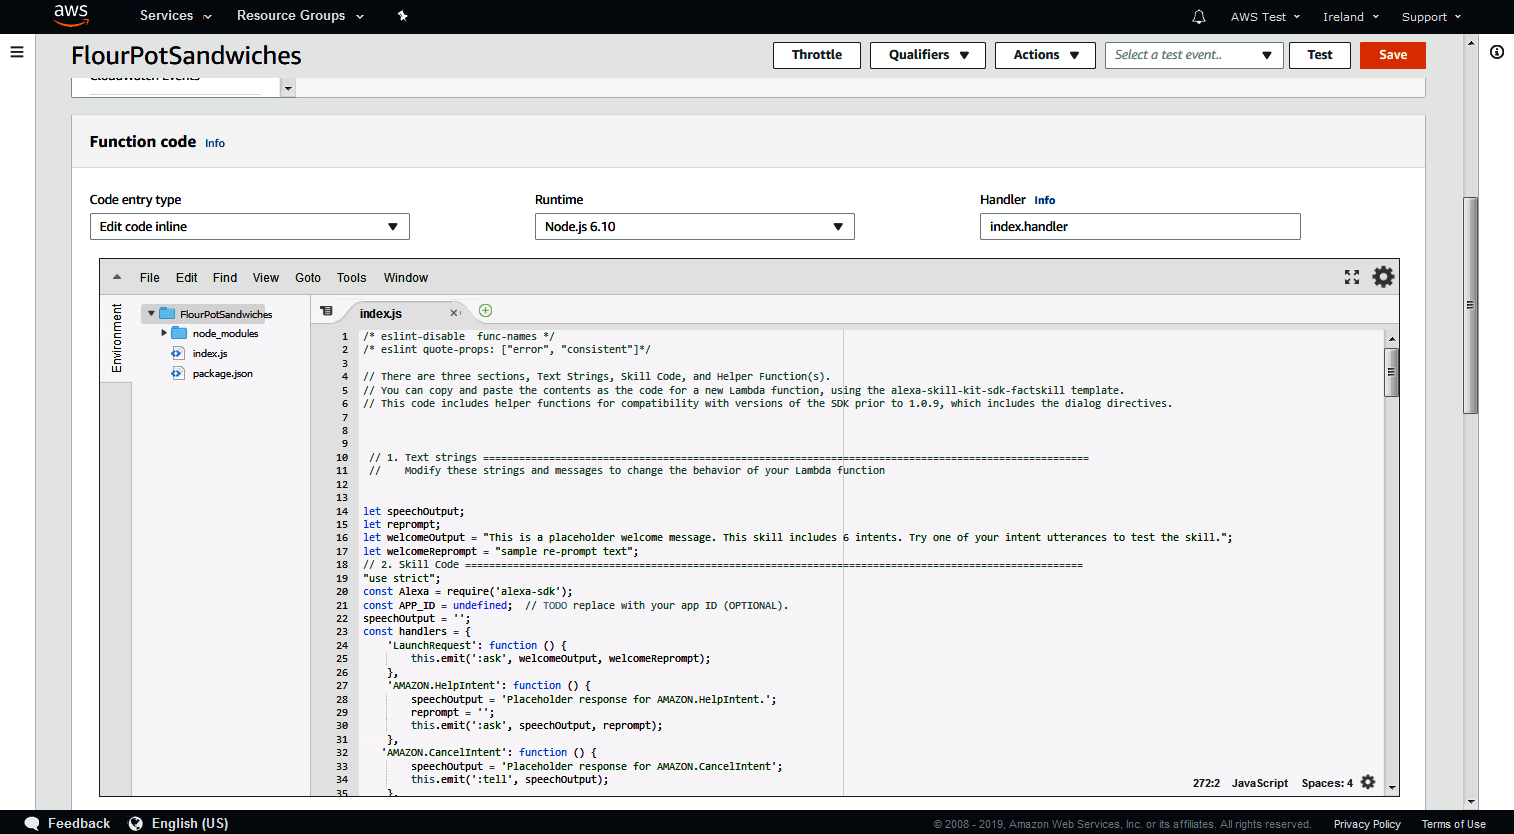This screenshot has height=834, width=1514.
Task: Open code editor preferences gear in toolbar
Action: [1383, 277]
